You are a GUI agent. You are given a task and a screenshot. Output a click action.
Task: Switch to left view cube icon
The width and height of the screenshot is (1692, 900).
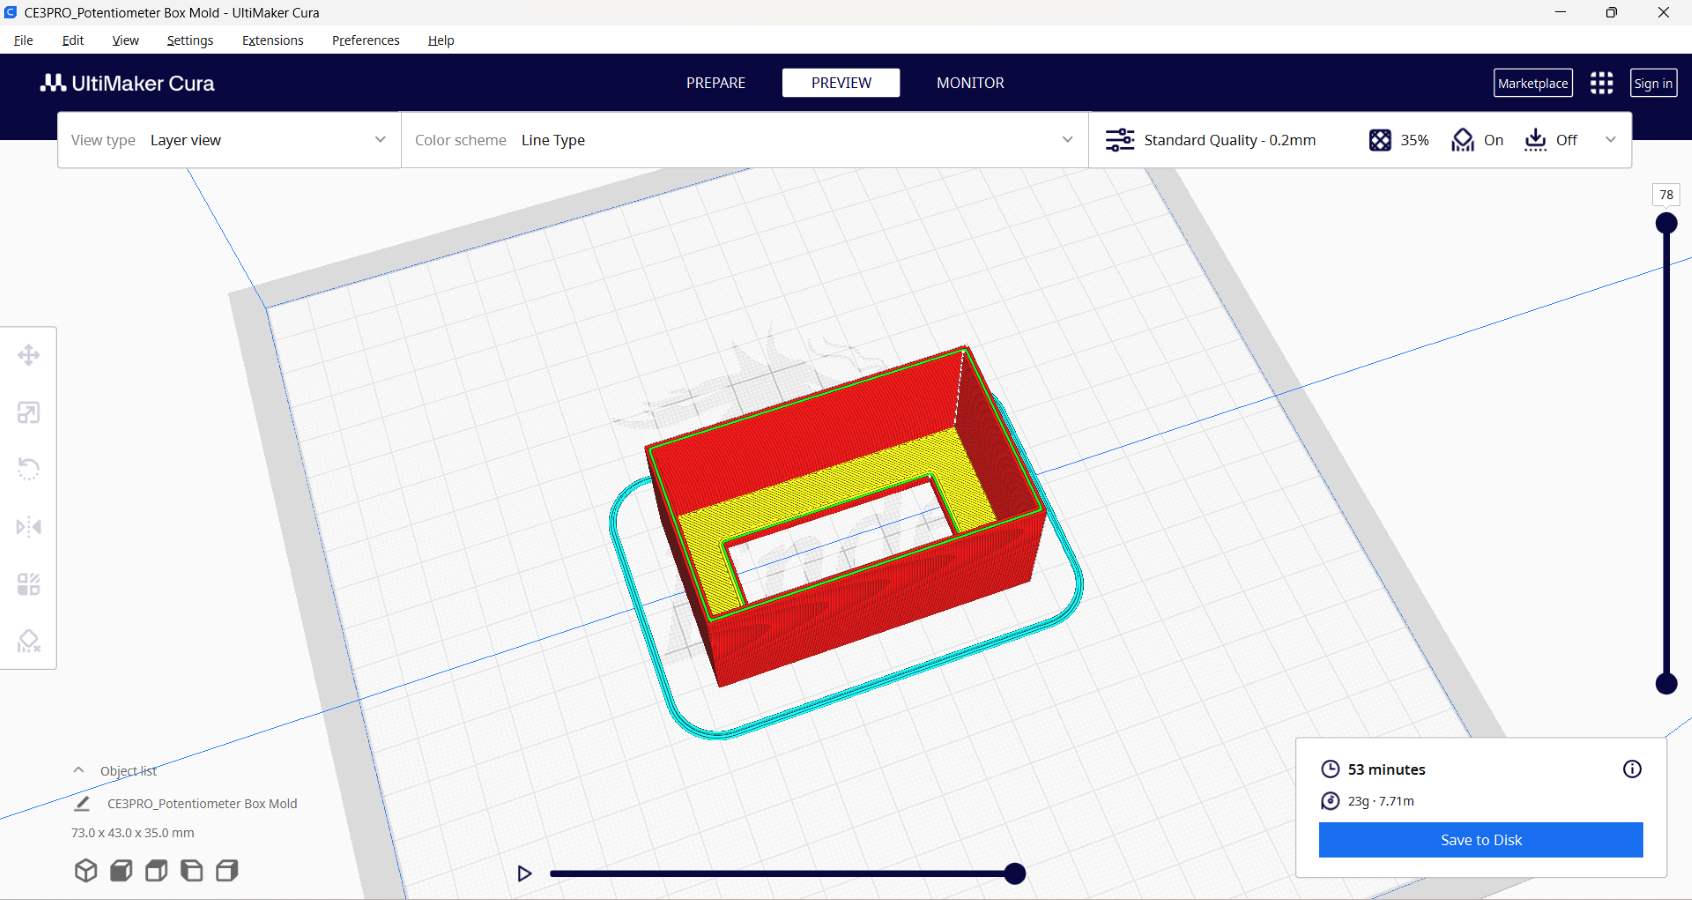click(191, 870)
